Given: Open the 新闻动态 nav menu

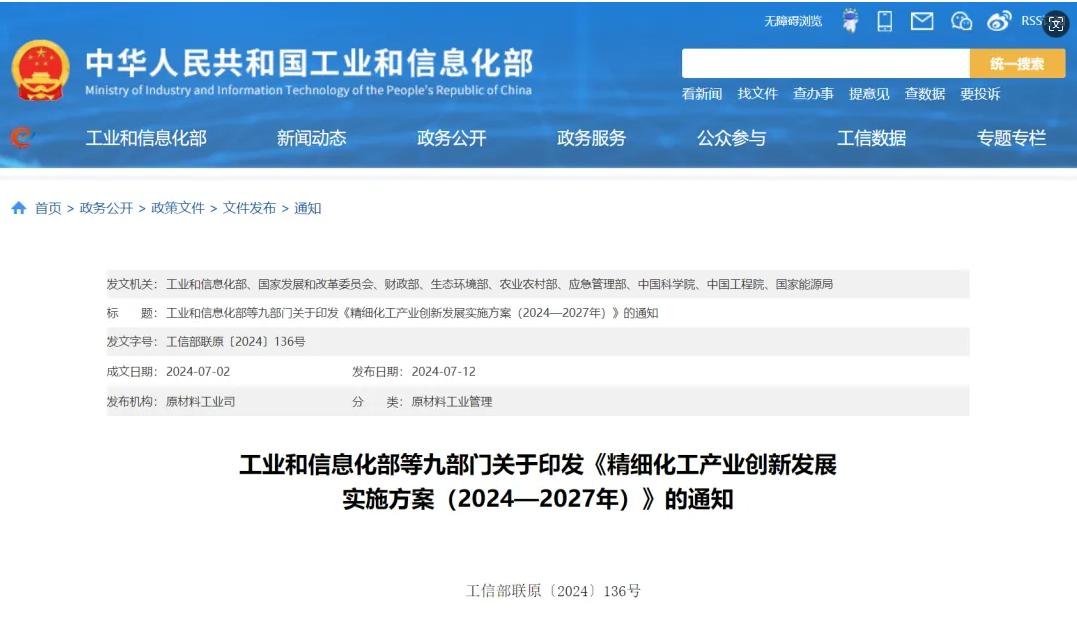Looking at the screenshot, I should click(x=311, y=138).
